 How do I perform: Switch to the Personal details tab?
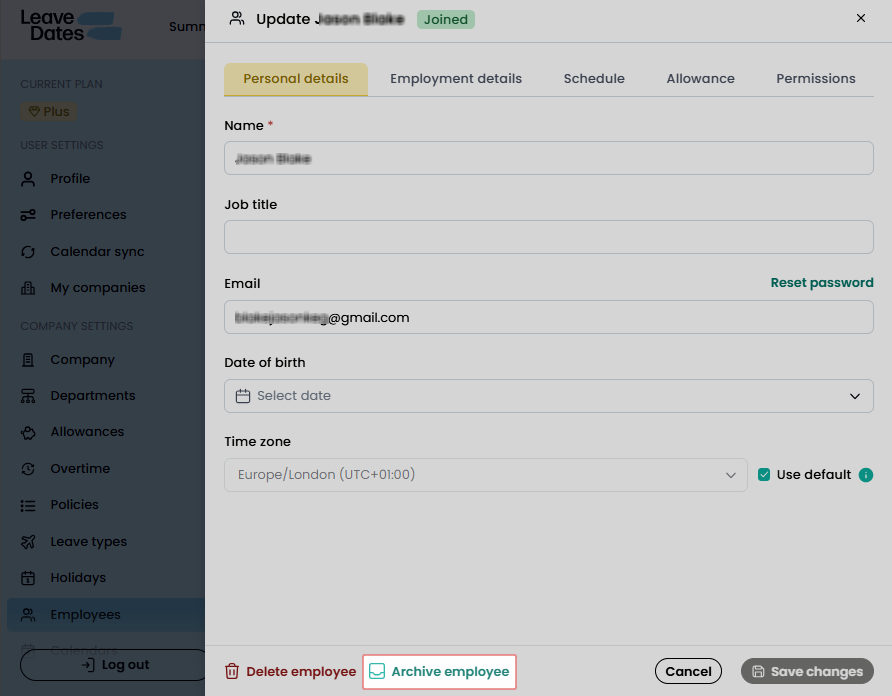click(296, 79)
